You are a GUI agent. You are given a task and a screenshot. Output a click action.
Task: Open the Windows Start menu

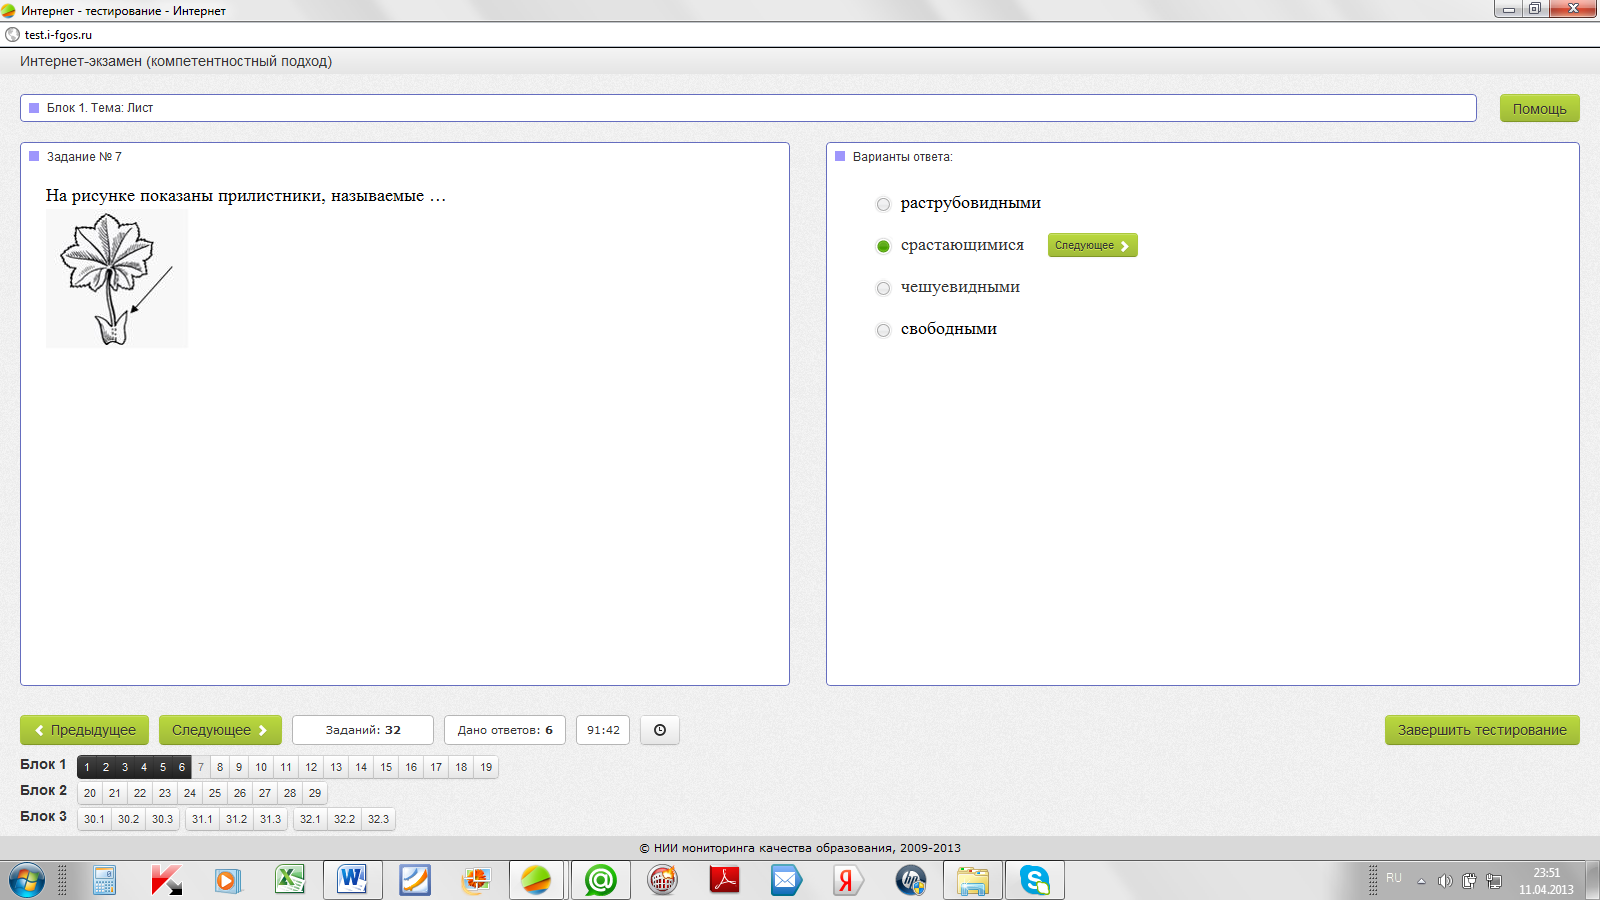[x=27, y=880]
